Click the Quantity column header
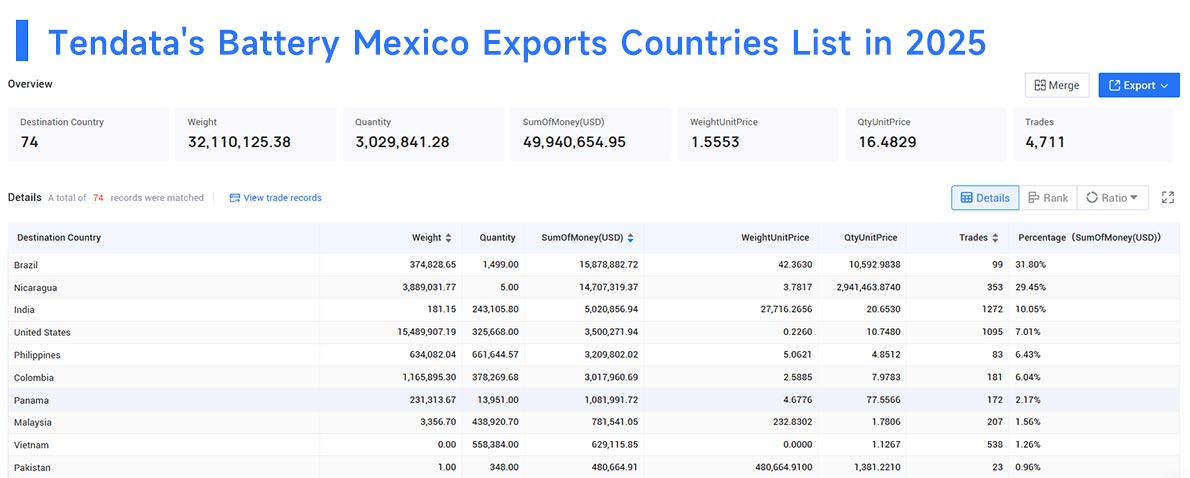Image resolution: width=1190 pixels, height=478 pixels. point(497,237)
